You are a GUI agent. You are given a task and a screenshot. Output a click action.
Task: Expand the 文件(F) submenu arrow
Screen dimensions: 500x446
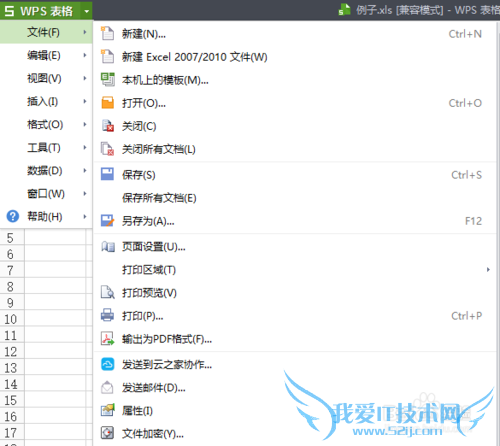[85, 32]
